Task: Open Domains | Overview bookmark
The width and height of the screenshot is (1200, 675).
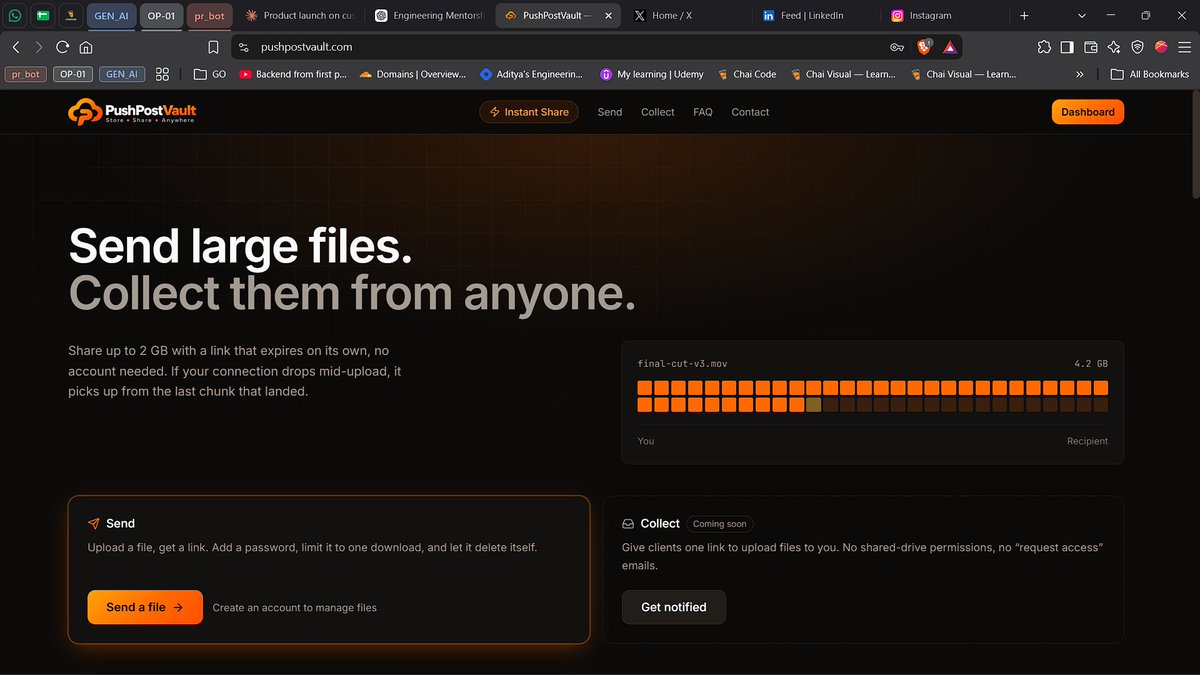Action: pos(413,74)
